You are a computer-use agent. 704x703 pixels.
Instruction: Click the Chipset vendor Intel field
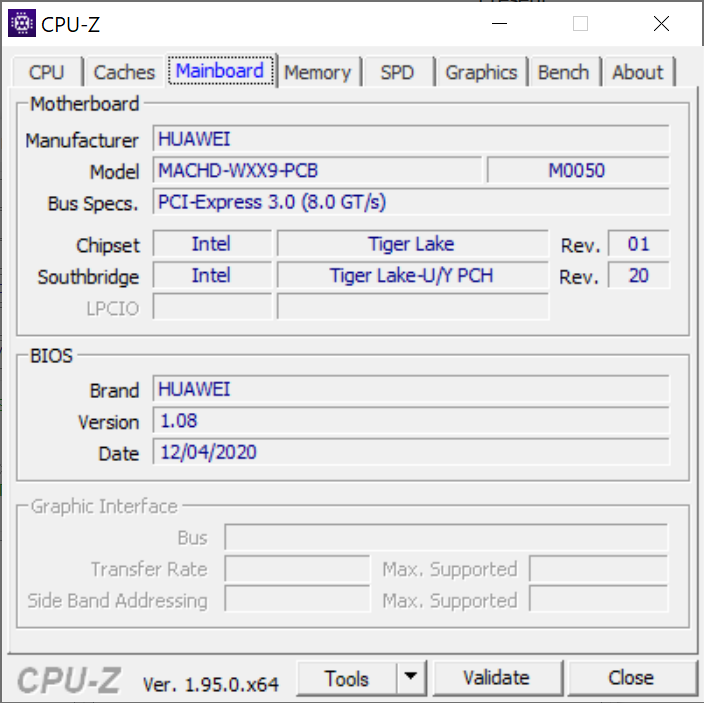point(212,244)
